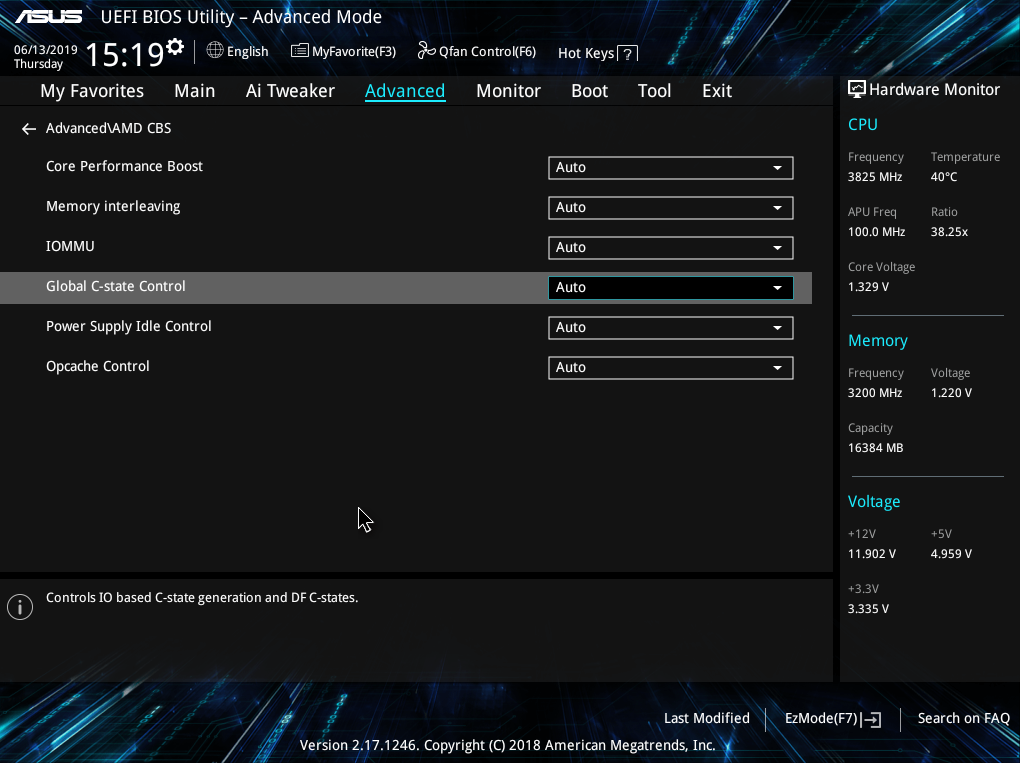
Task: Click the MyFavorite list icon
Action: point(299,51)
